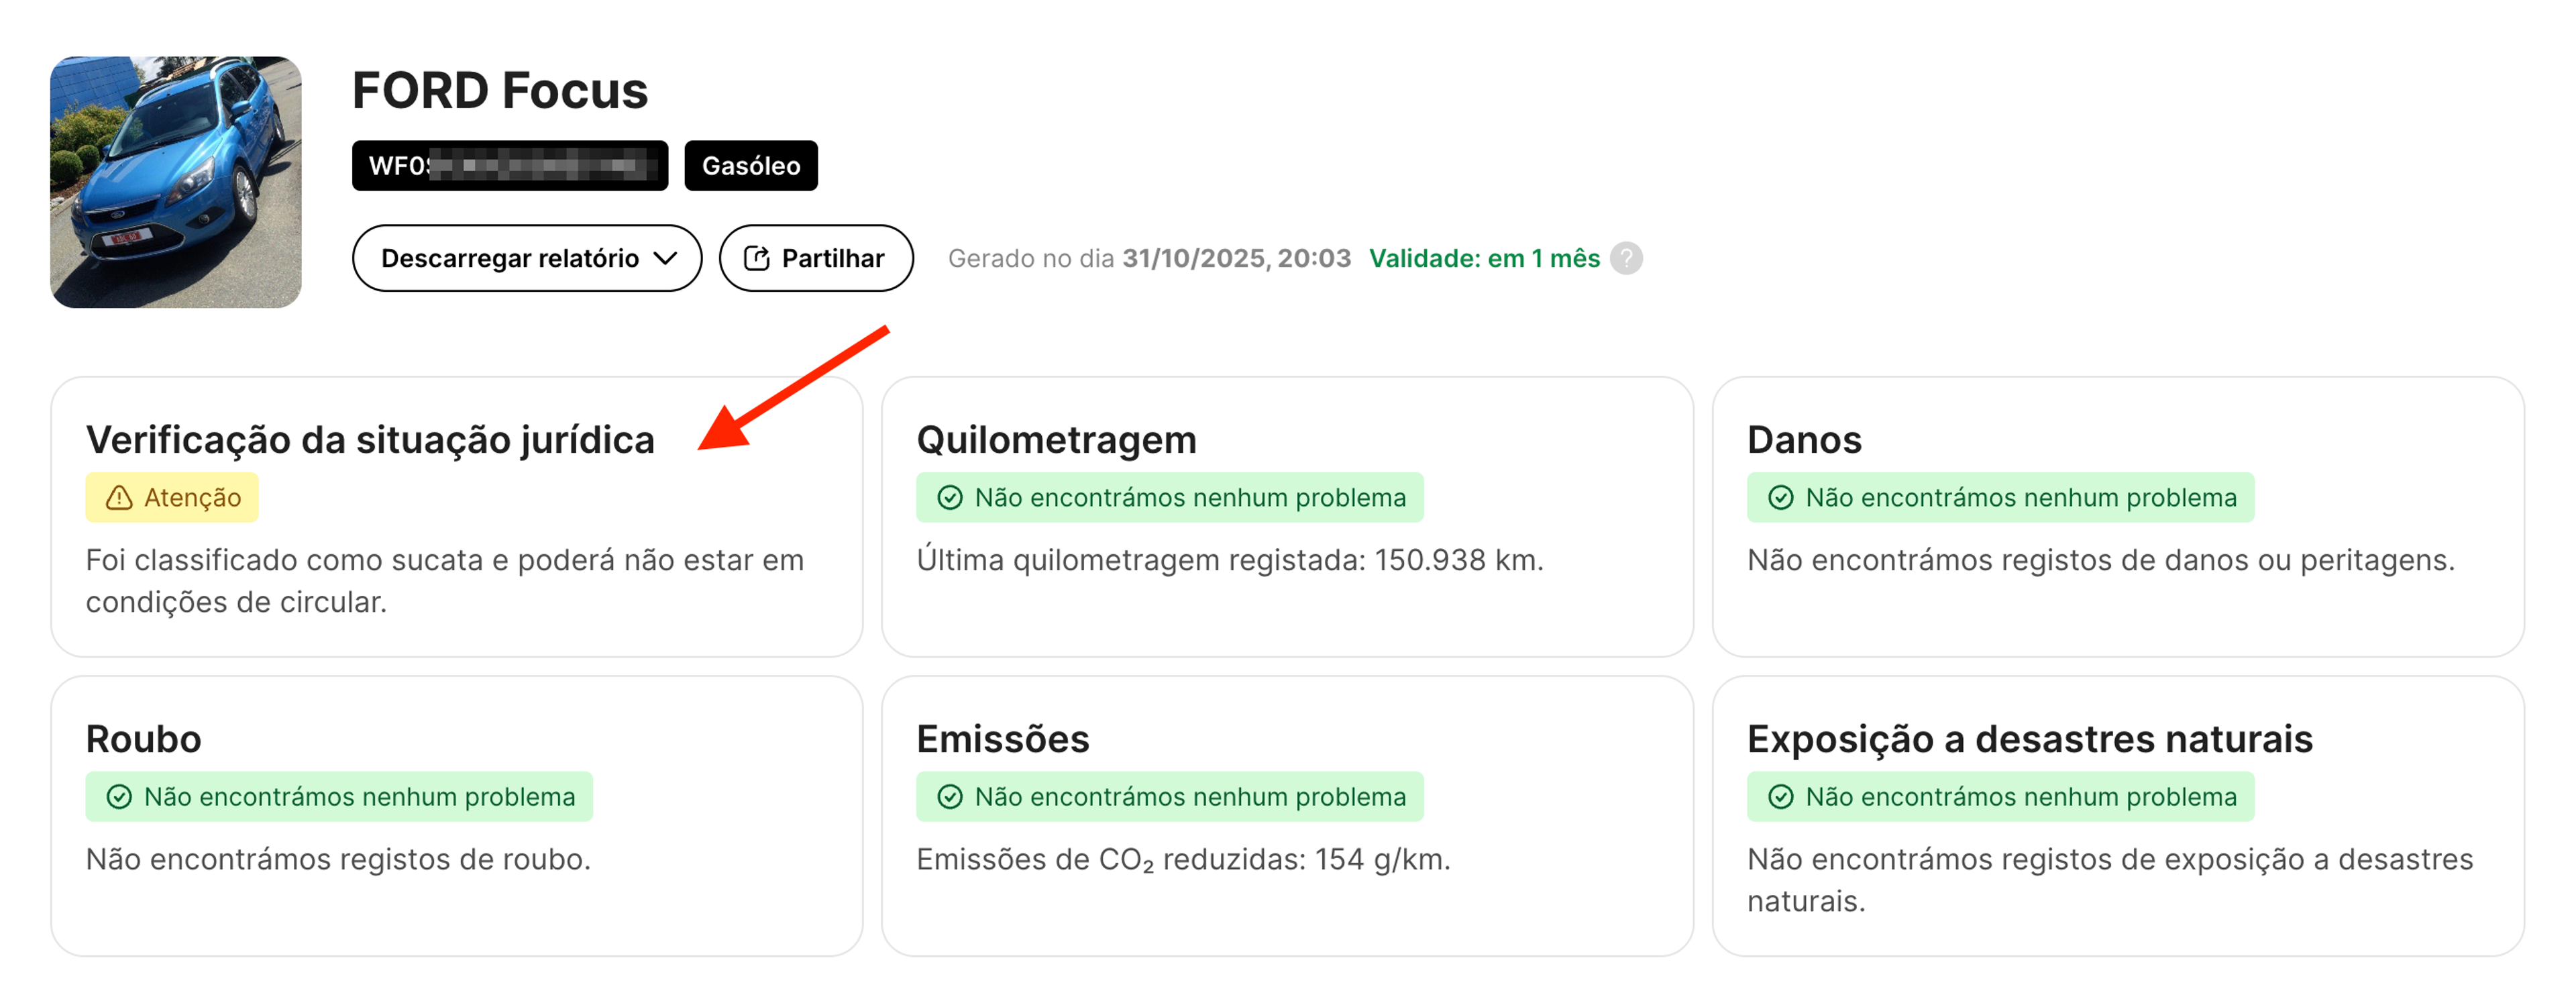Click the warning triangle in the Atenção badge
2576x993 pixels.
pos(119,496)
